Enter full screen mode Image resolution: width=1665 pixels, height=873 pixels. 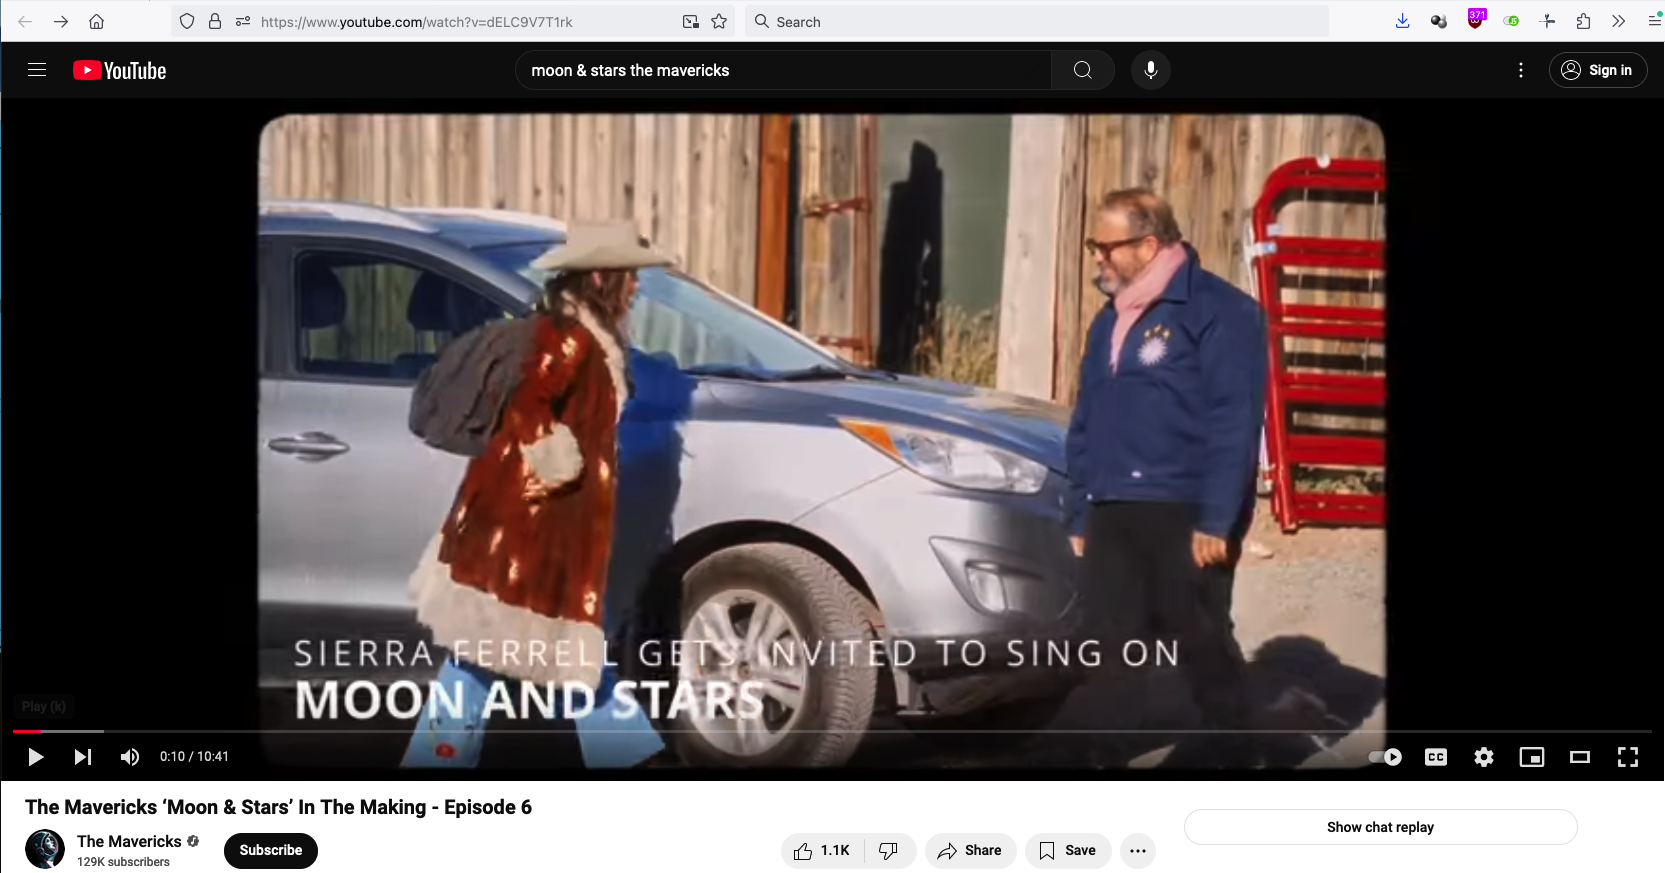[1628, 757]
